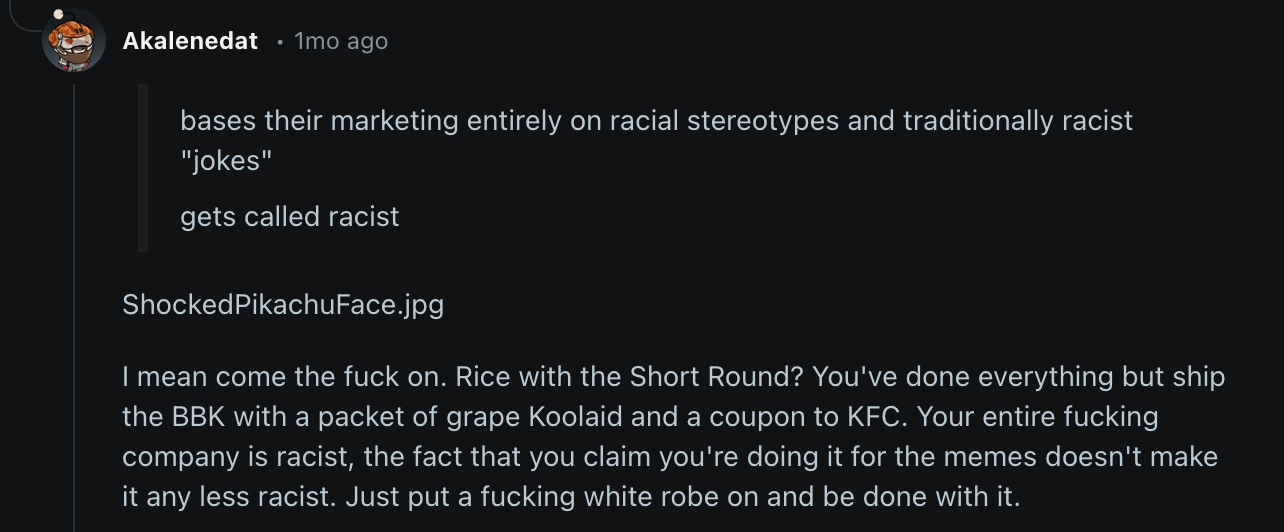Click the quoted word "jokes"
The image size is (1284, 532).
tap(225, 161)
